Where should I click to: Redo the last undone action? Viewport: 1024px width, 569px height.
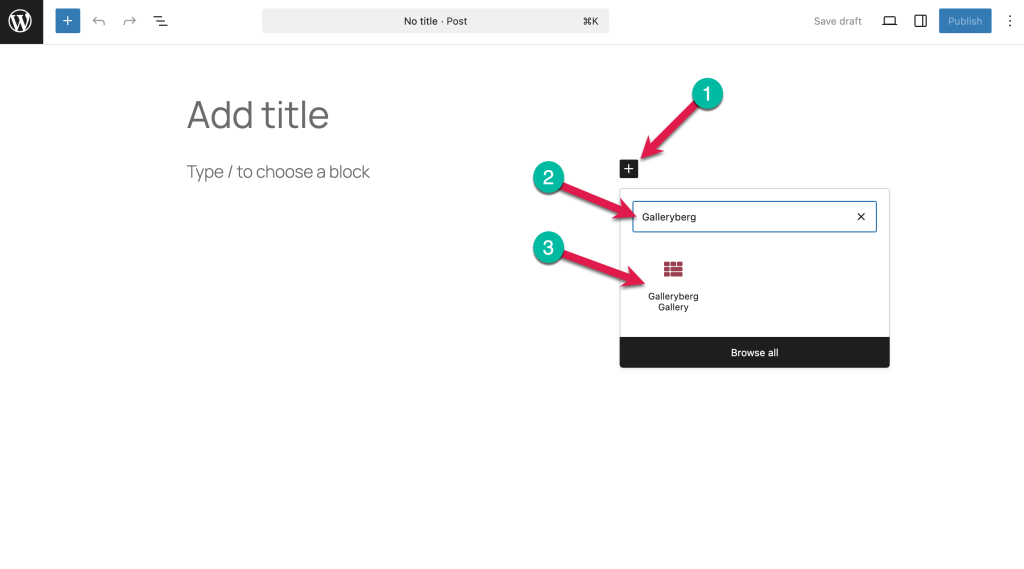(x=129, y=21)
